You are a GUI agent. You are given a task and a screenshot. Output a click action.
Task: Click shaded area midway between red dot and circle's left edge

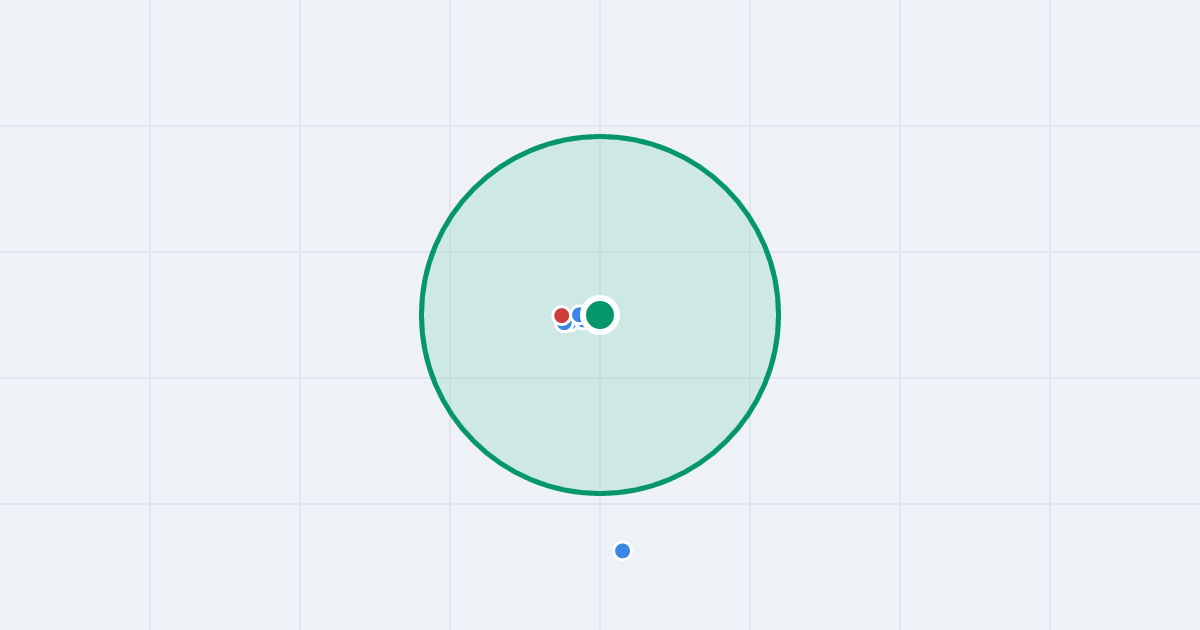coord(490,315)
